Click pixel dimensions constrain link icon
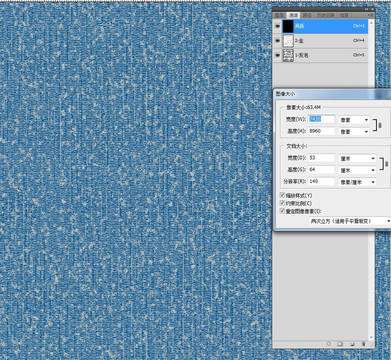391x360 pixels. tap(380, 125)
